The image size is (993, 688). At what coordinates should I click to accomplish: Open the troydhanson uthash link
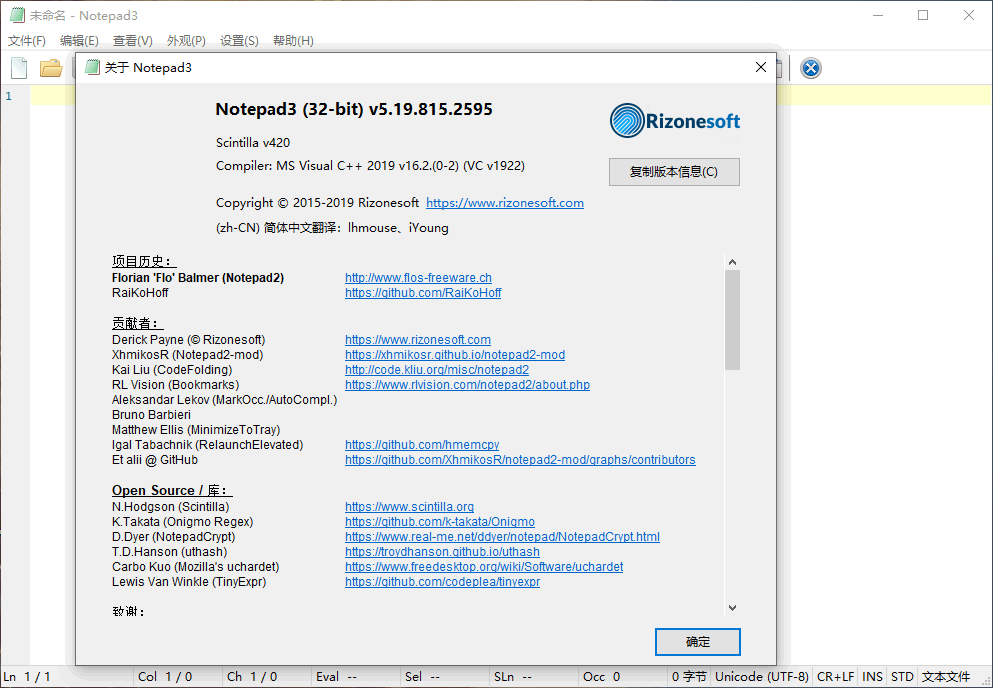click(x=442, y=552)
